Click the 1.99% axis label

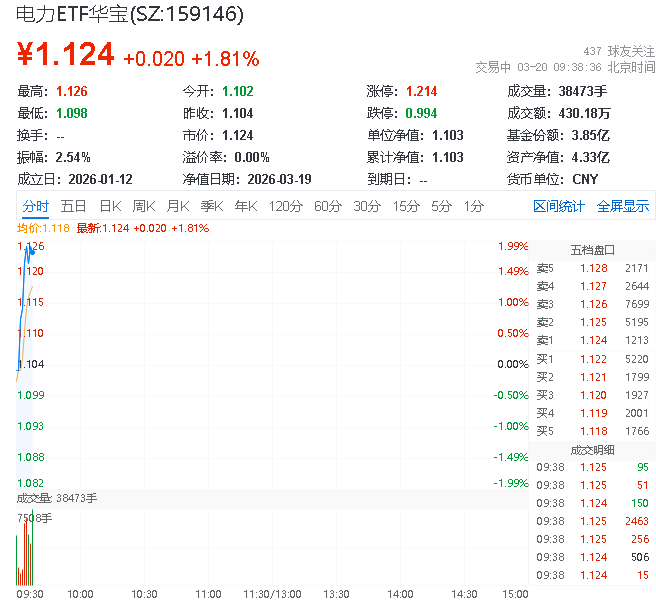pyautogui.click(x=513, y=246)
